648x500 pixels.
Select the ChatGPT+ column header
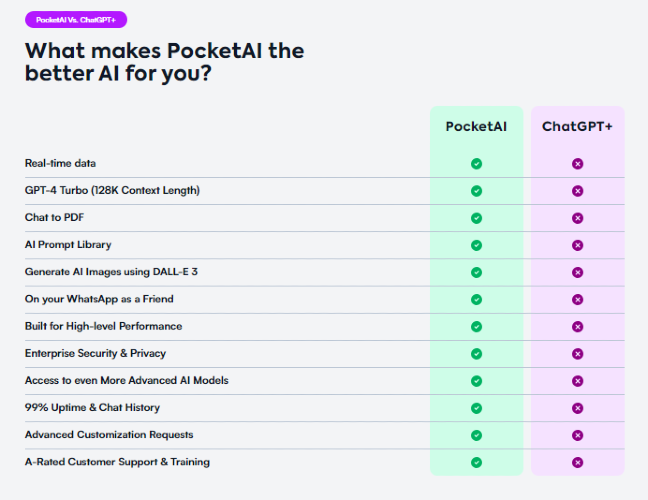577,126
